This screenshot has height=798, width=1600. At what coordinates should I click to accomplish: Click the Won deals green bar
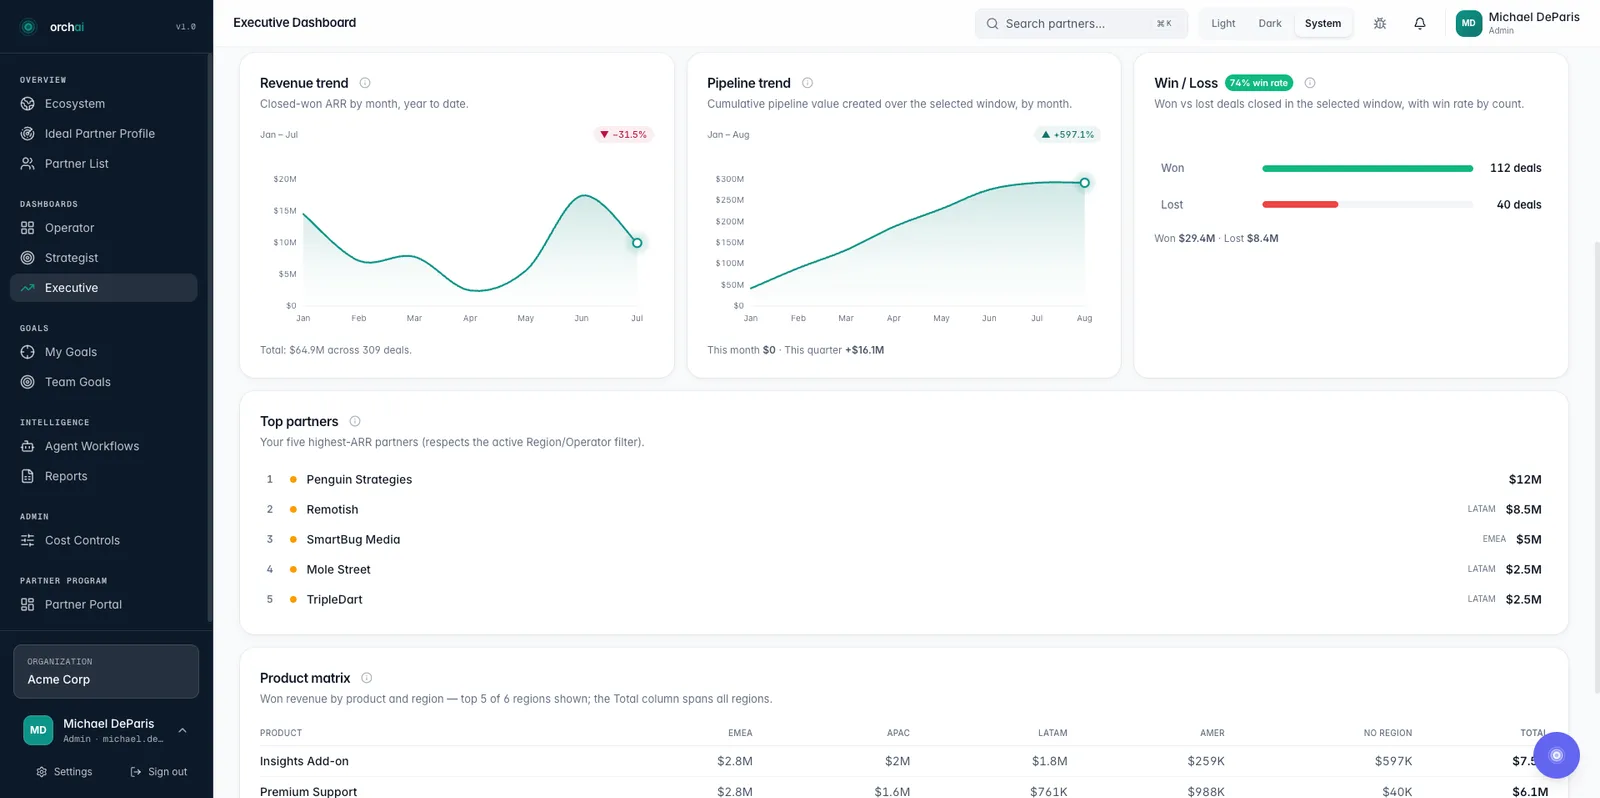tap(1367, 168)
